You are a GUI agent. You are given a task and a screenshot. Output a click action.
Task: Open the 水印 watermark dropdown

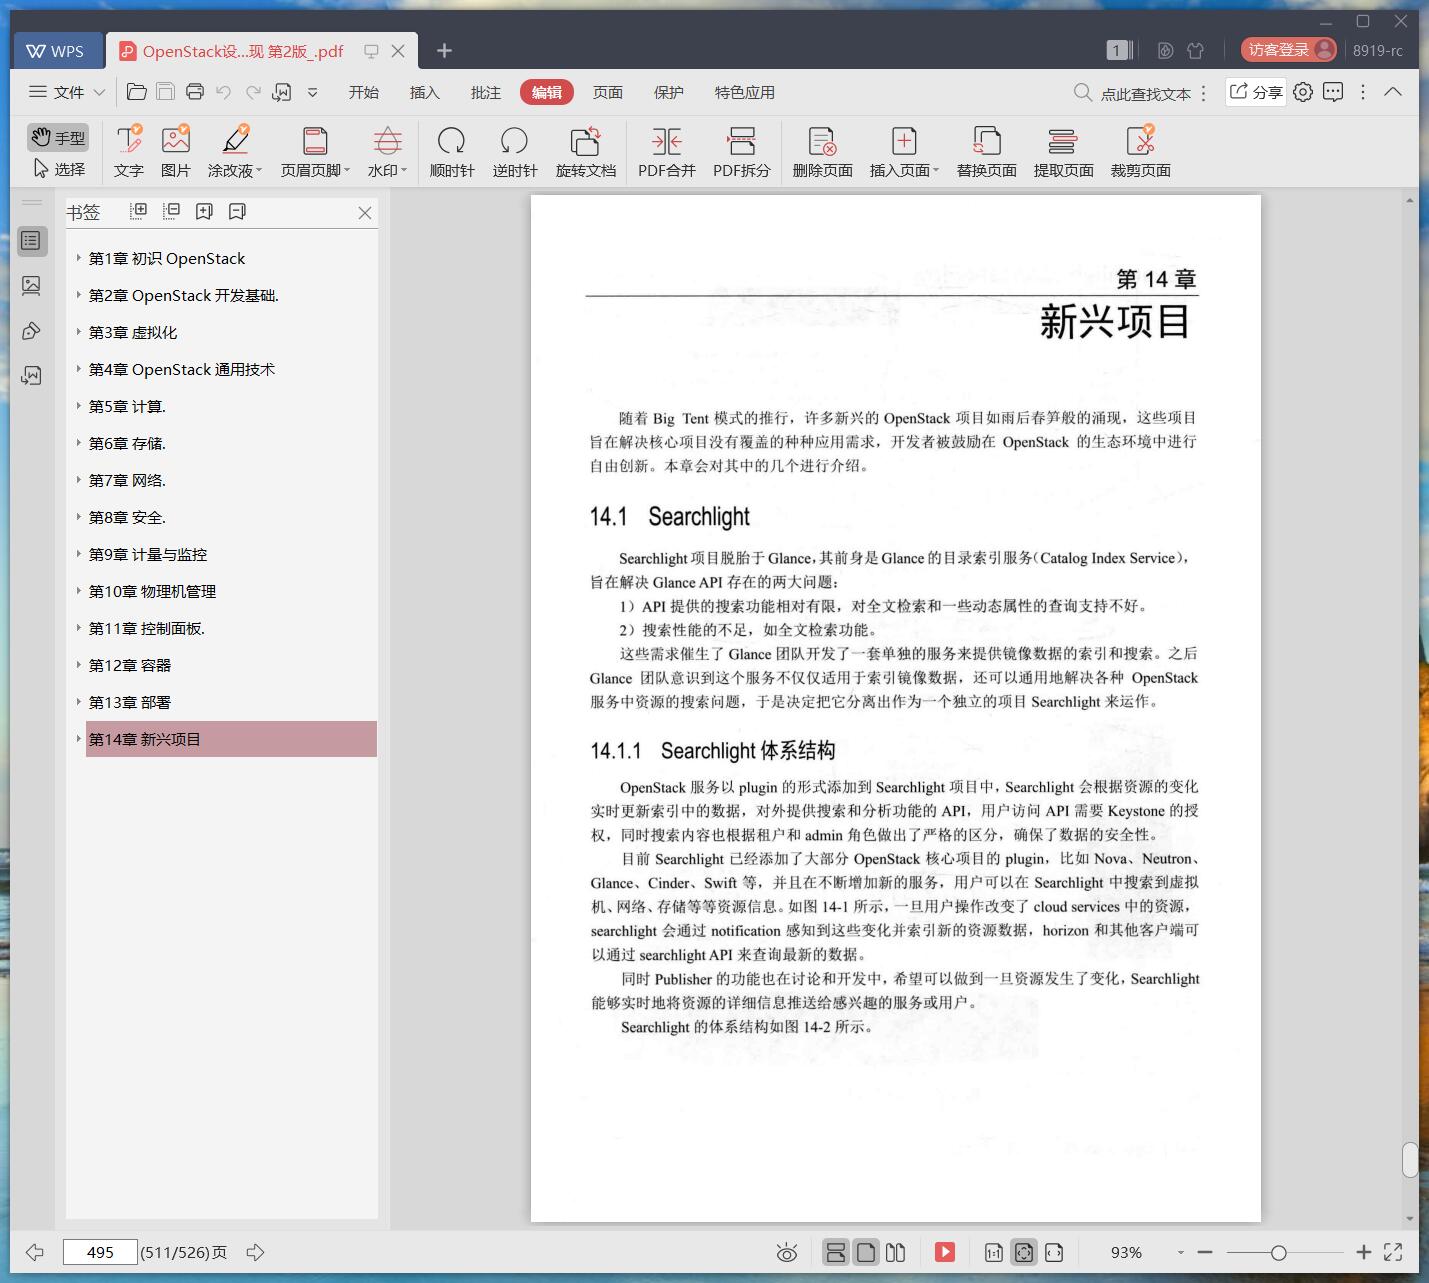pos(387,151)
